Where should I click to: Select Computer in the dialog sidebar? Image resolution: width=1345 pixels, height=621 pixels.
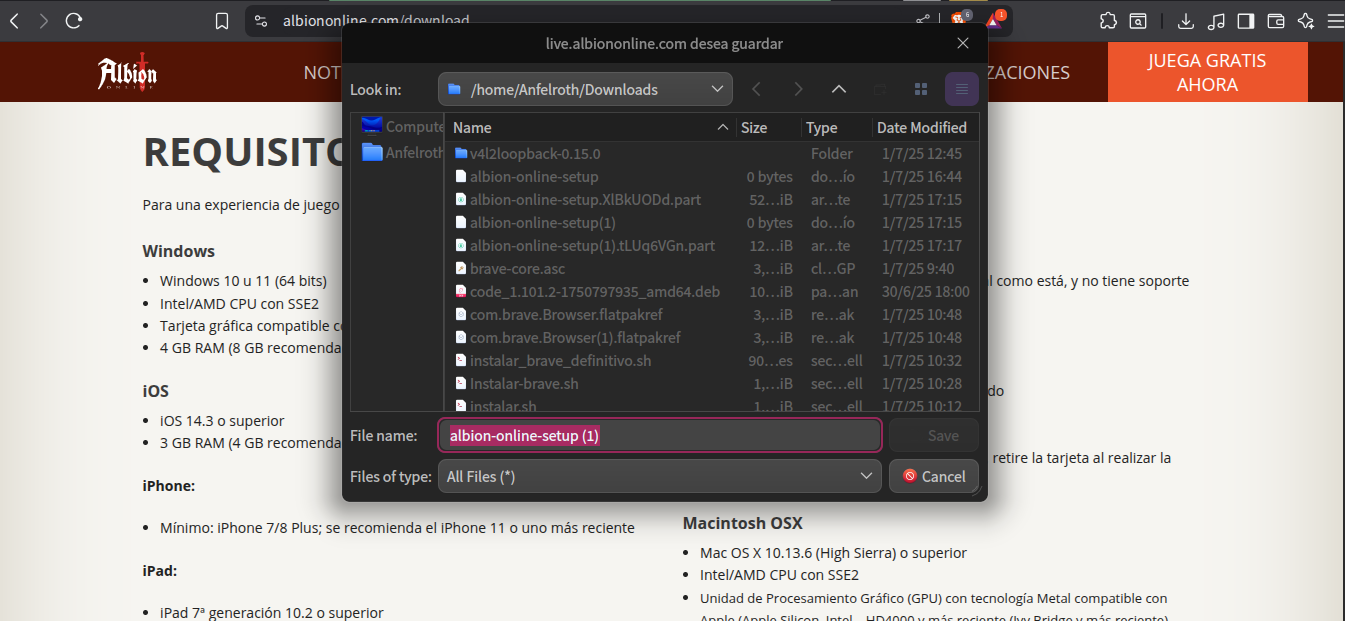click(x=402, y=126)
